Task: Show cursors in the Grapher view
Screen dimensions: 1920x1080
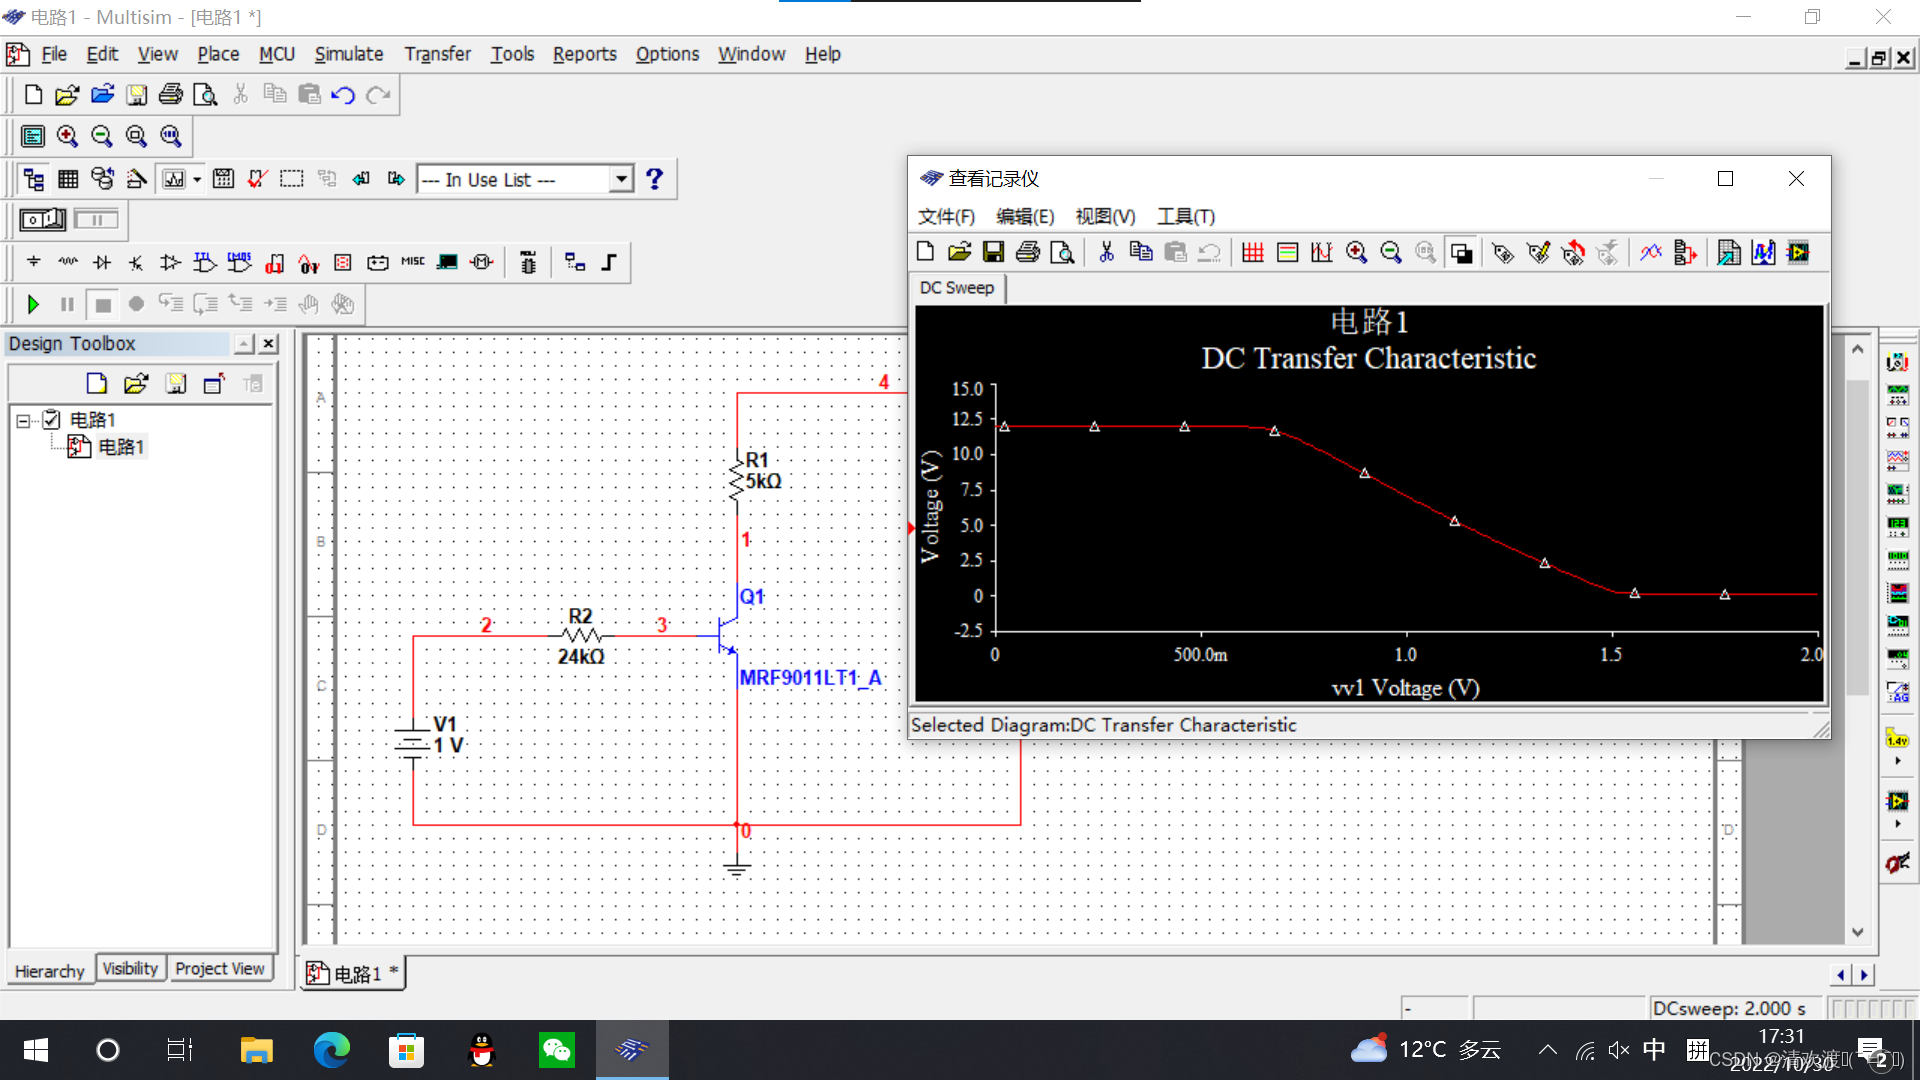Action: pyautogui.click(x=1322, y=253)
